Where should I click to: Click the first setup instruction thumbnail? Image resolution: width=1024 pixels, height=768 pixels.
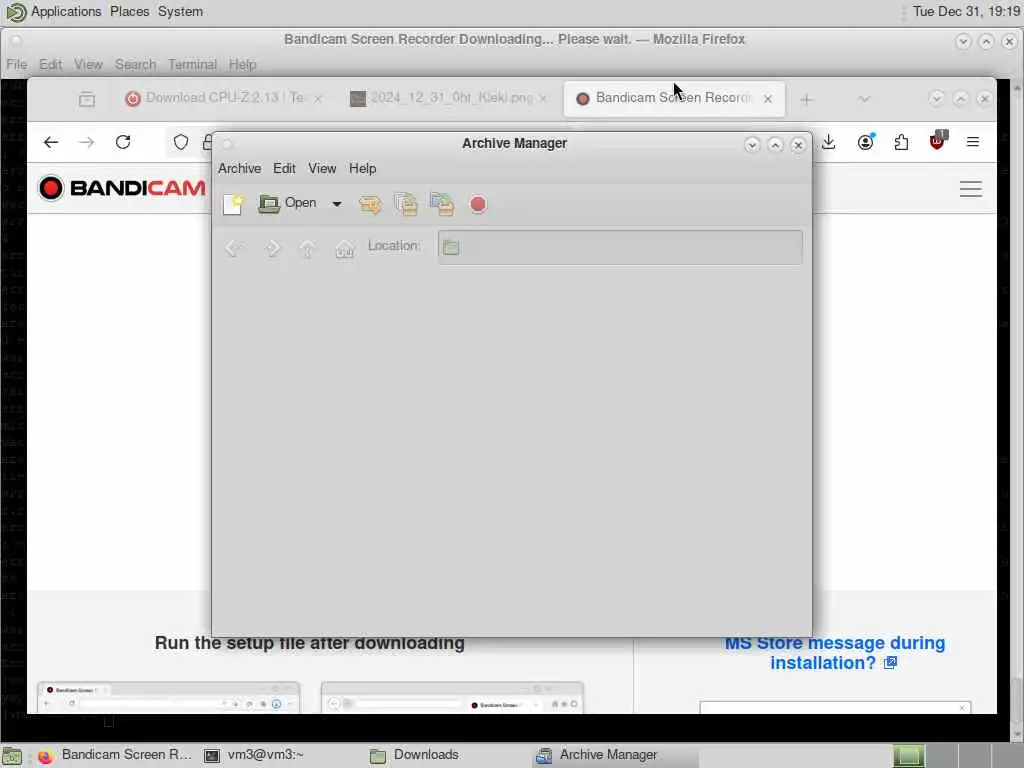point(168,697)
